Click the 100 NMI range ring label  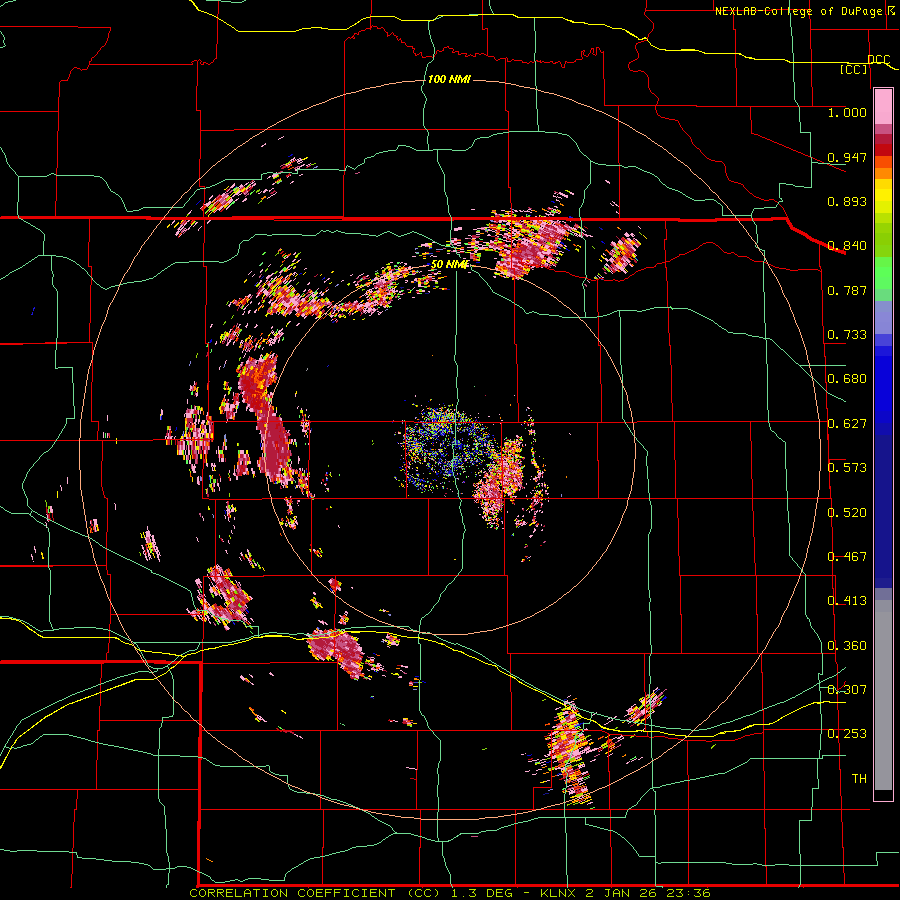pos(449,79)
